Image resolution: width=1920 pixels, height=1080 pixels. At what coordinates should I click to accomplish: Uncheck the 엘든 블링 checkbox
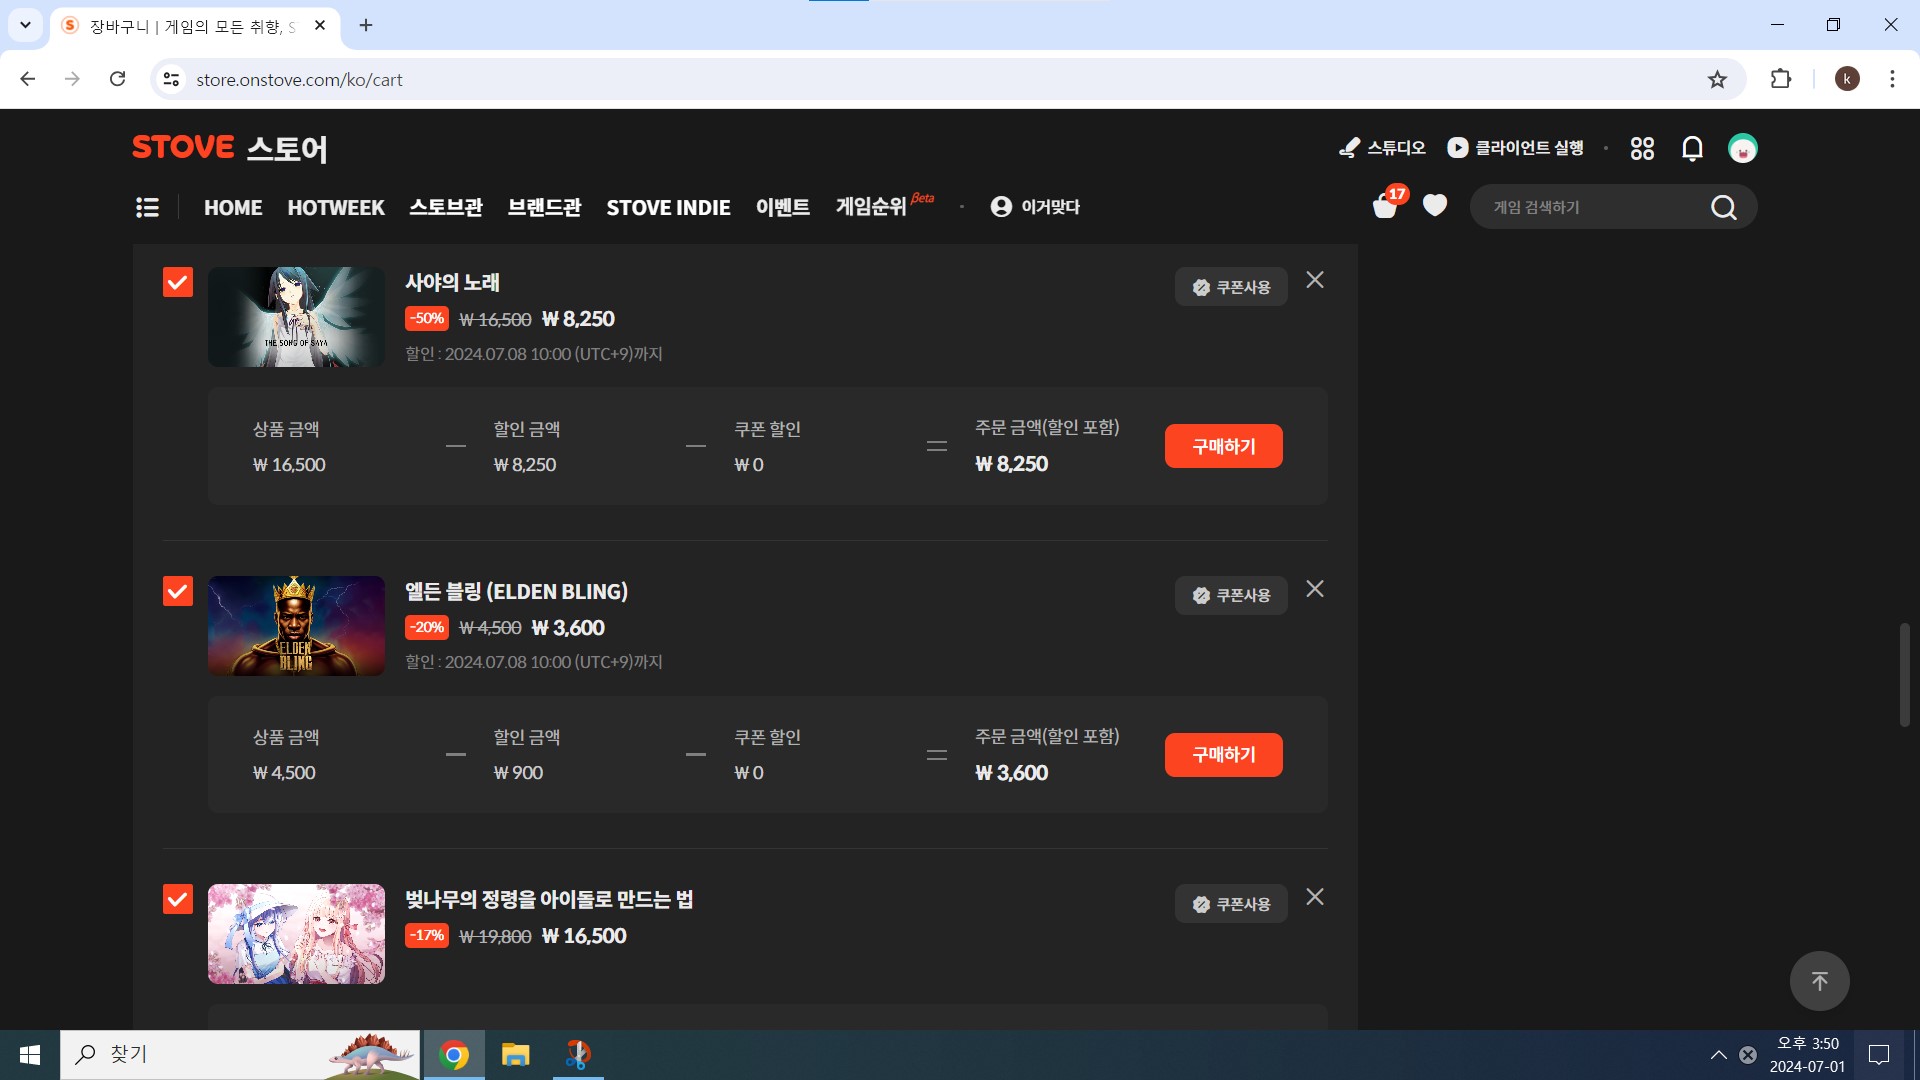pos(178,591)
